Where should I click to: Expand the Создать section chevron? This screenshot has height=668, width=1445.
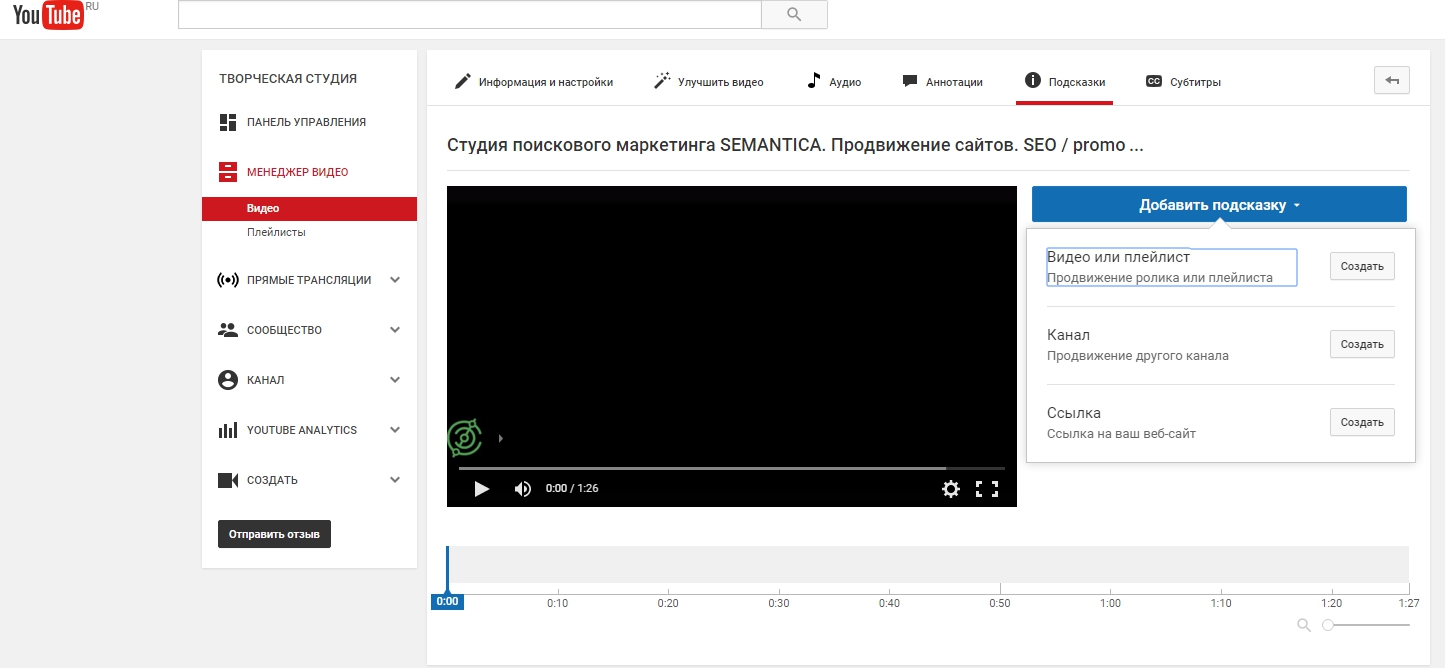click(x=395, y=480)
